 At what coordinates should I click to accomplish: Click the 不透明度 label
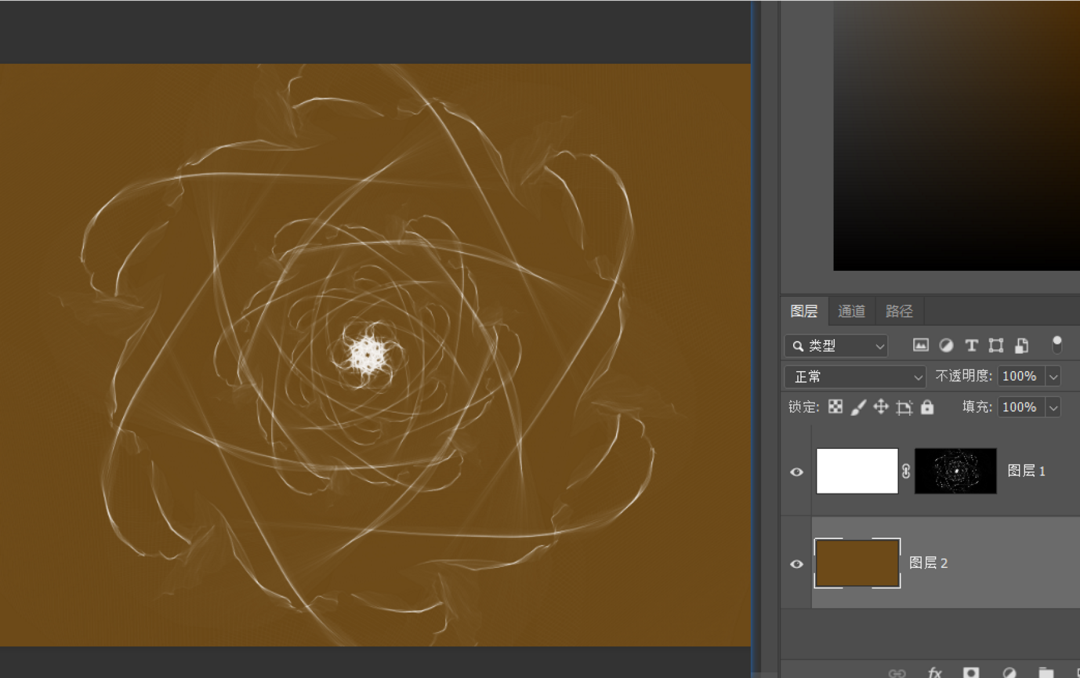964,376
